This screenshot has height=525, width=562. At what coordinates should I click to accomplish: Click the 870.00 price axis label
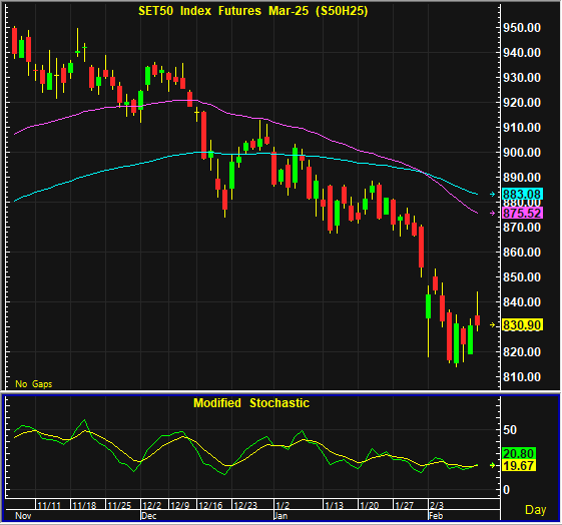point(522,227)
